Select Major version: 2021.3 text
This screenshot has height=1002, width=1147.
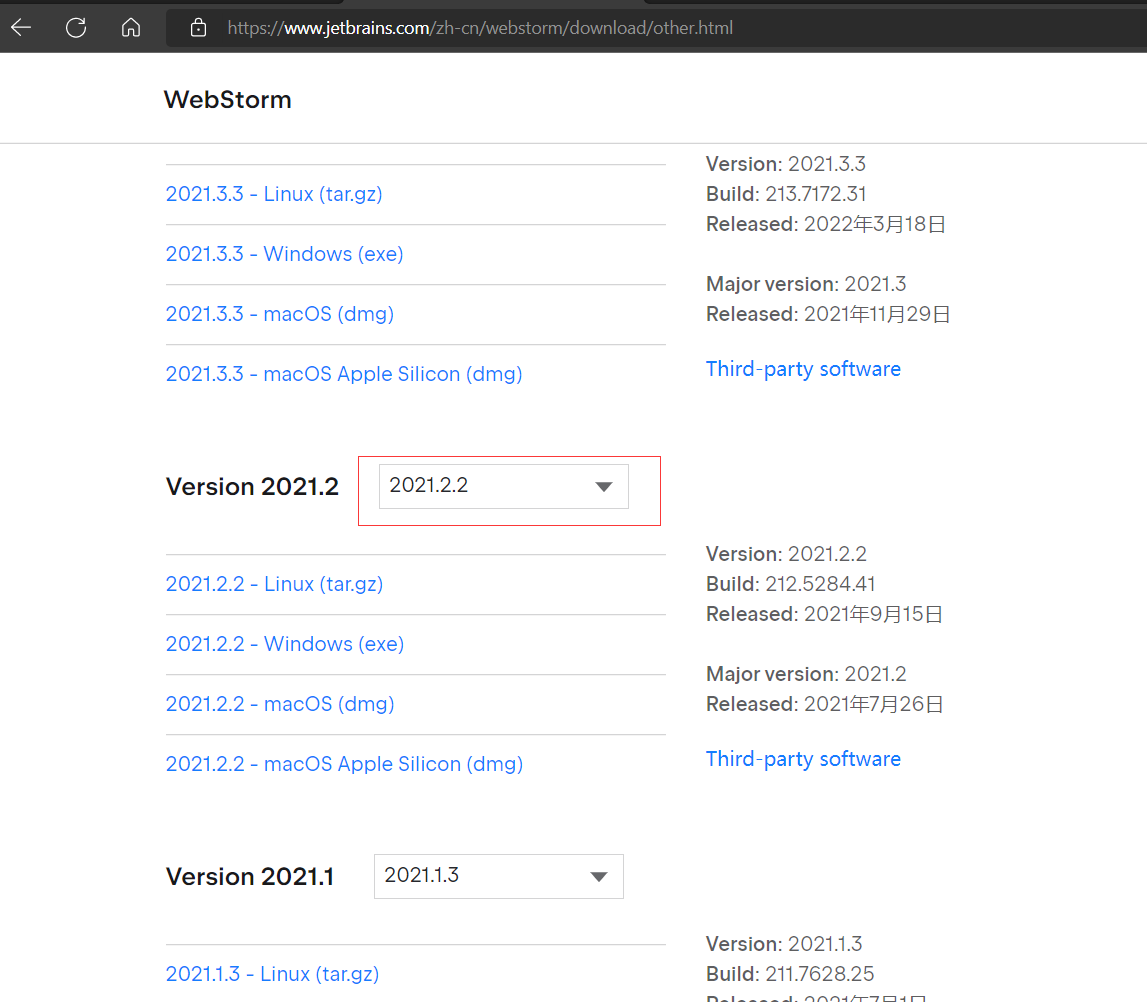click(x=806, y=284)
